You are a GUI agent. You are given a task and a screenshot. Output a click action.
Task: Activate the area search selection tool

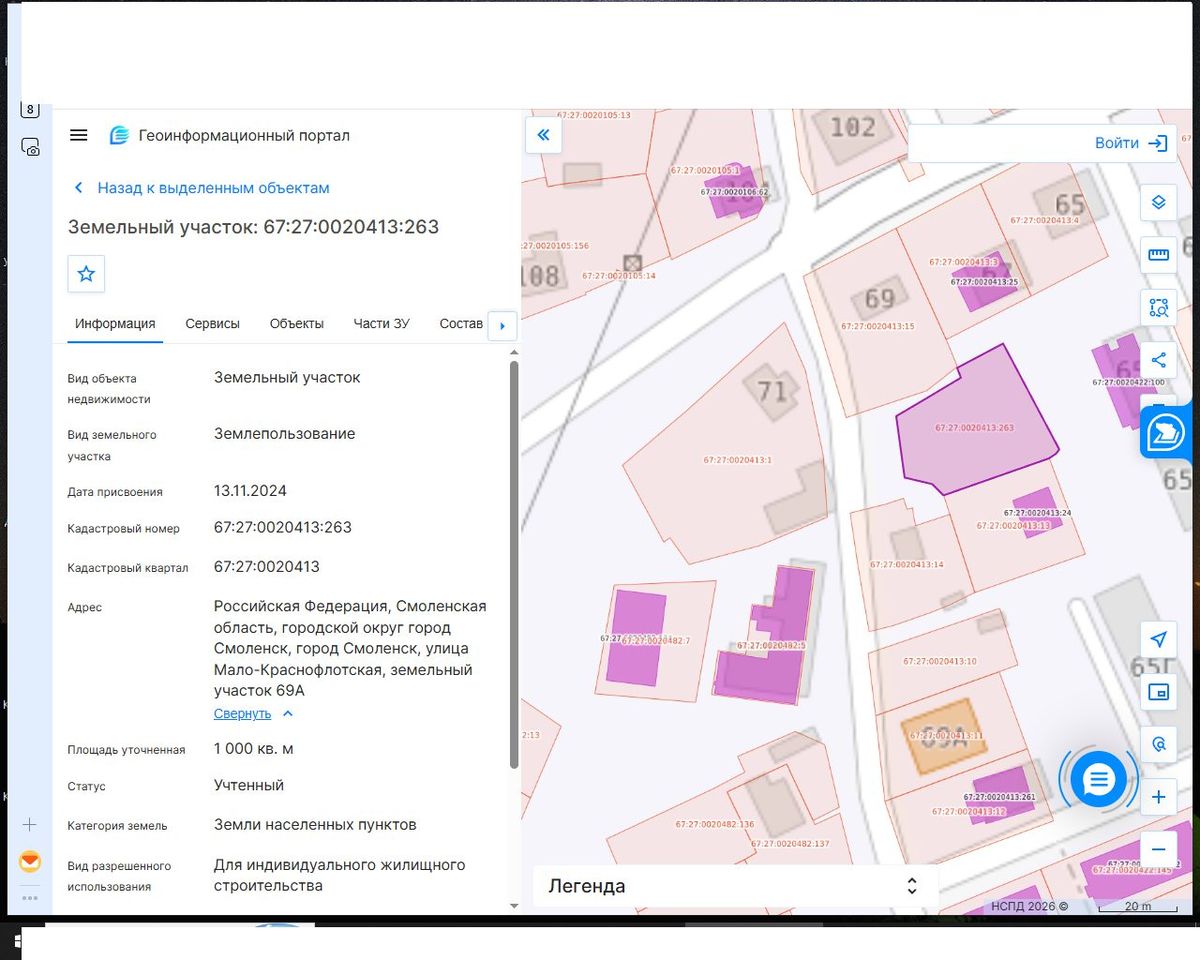[1159, 308]
